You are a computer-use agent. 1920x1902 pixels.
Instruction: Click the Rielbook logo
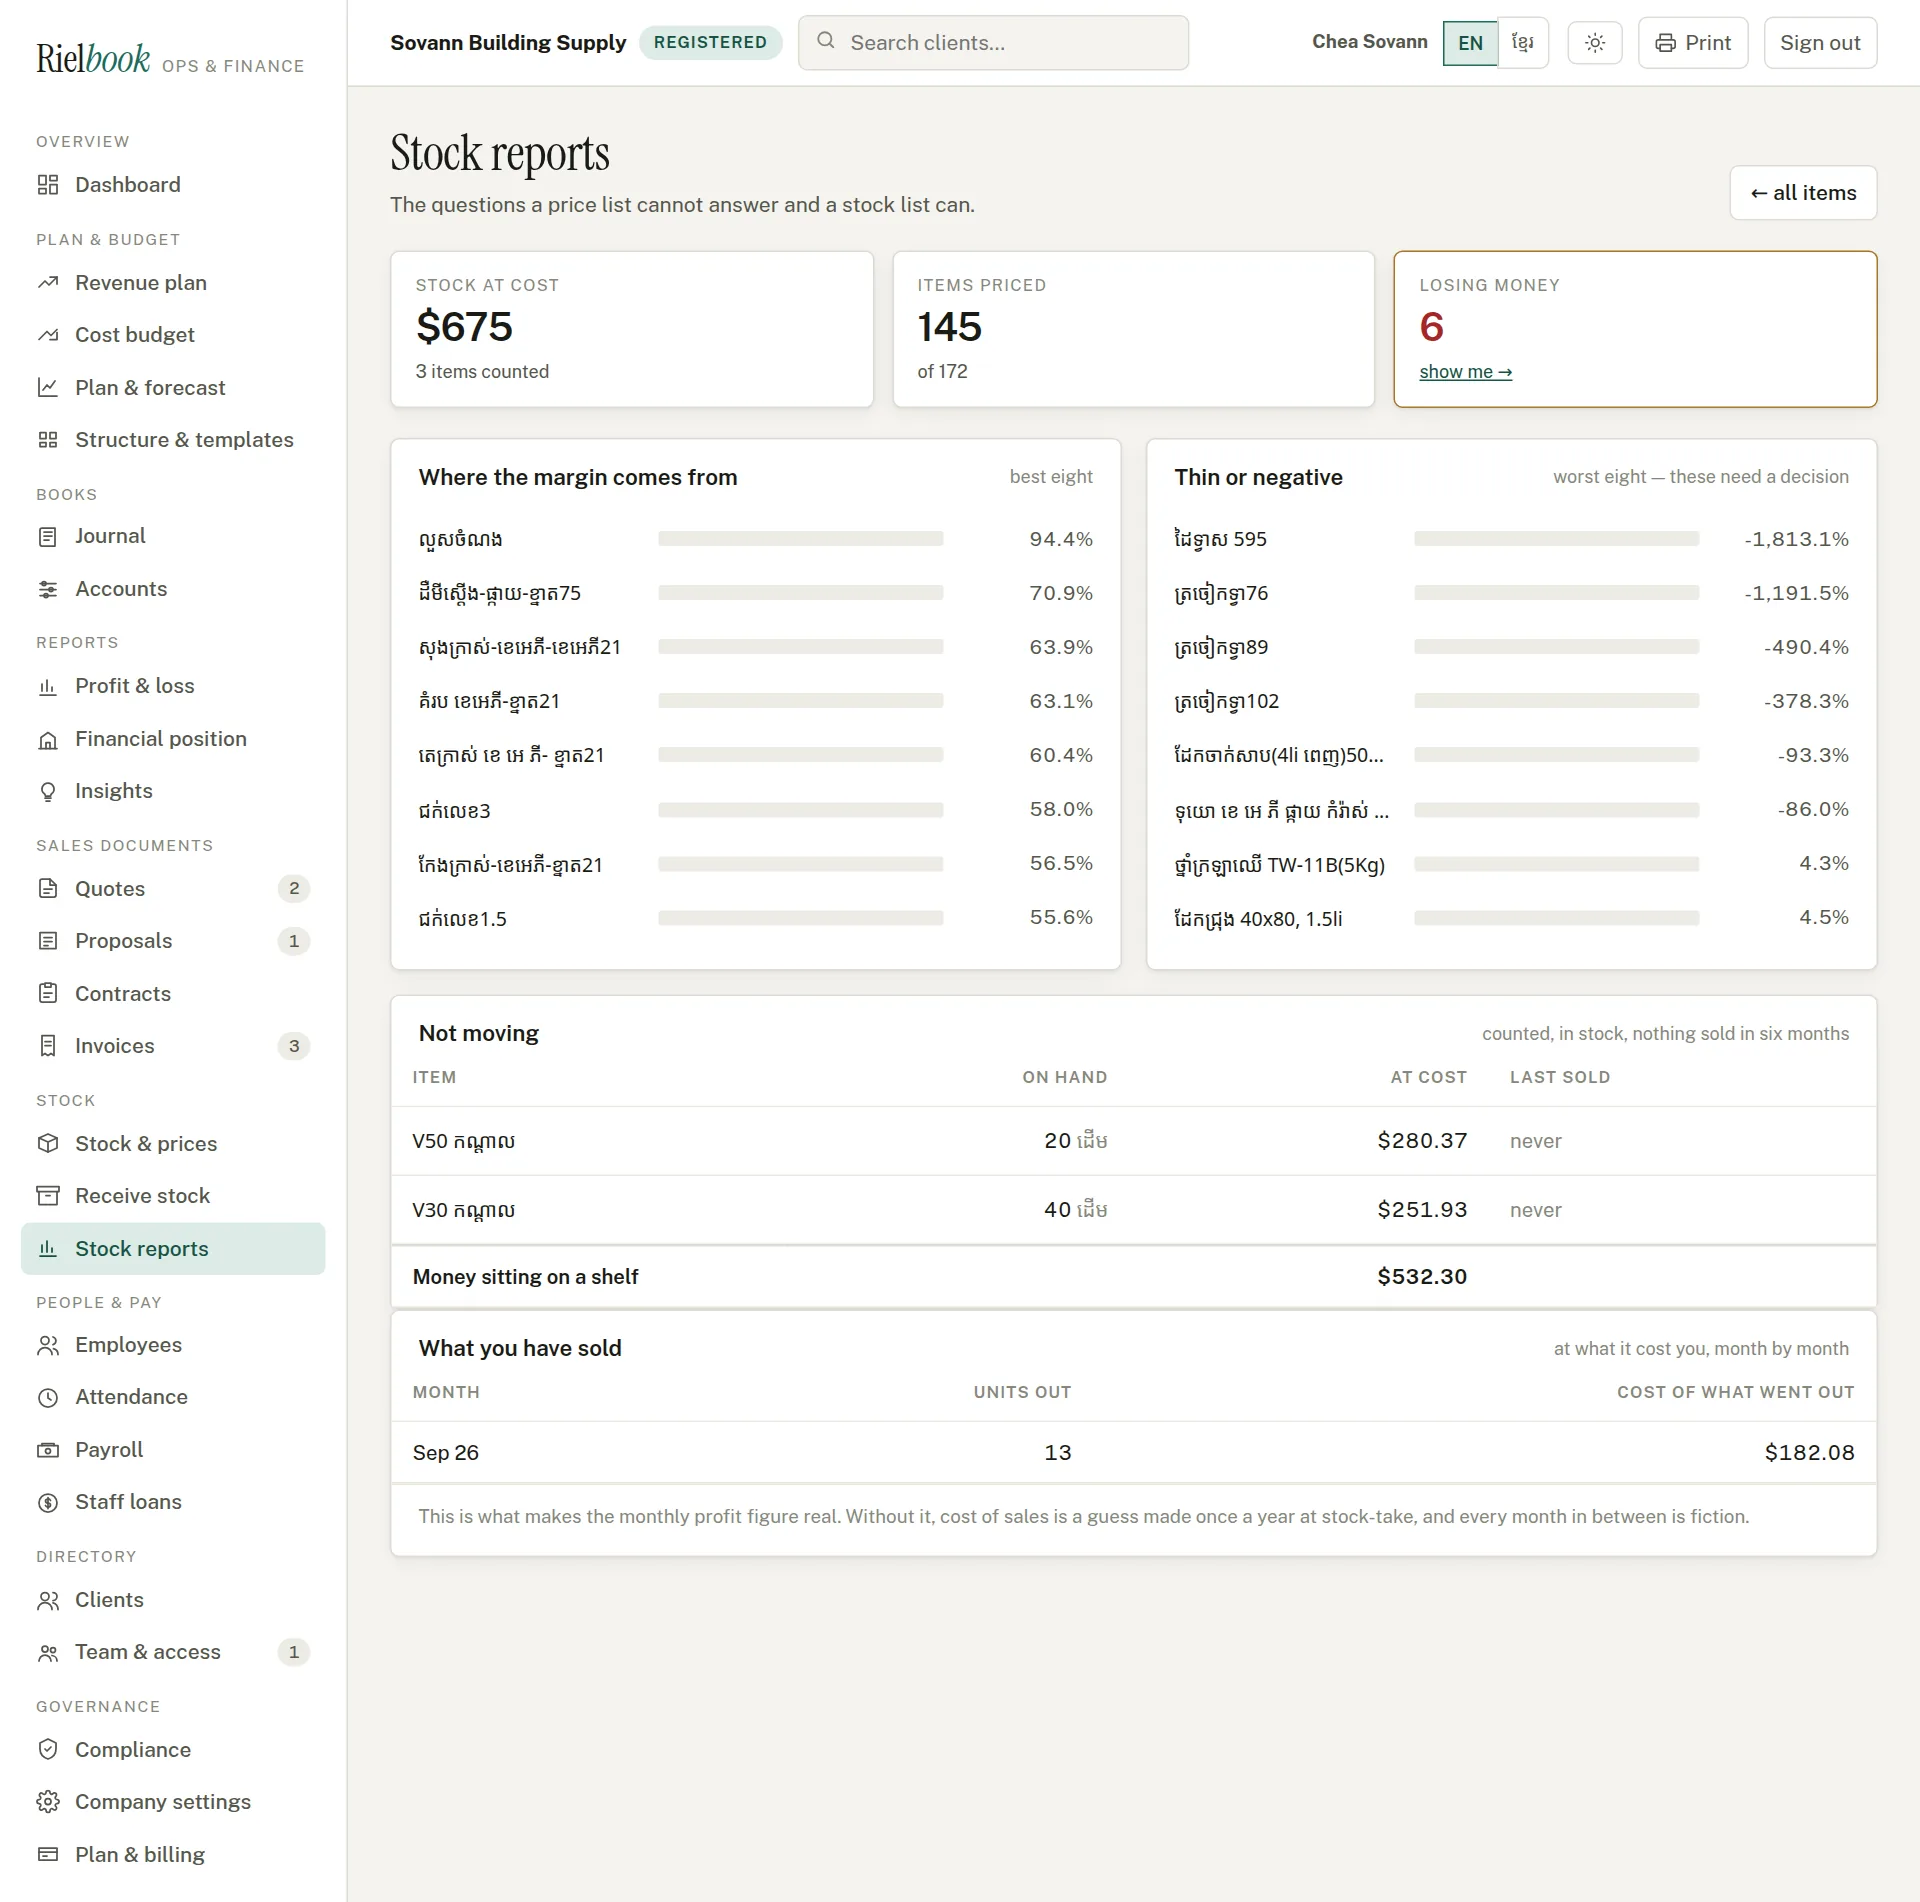click(93, 59)
